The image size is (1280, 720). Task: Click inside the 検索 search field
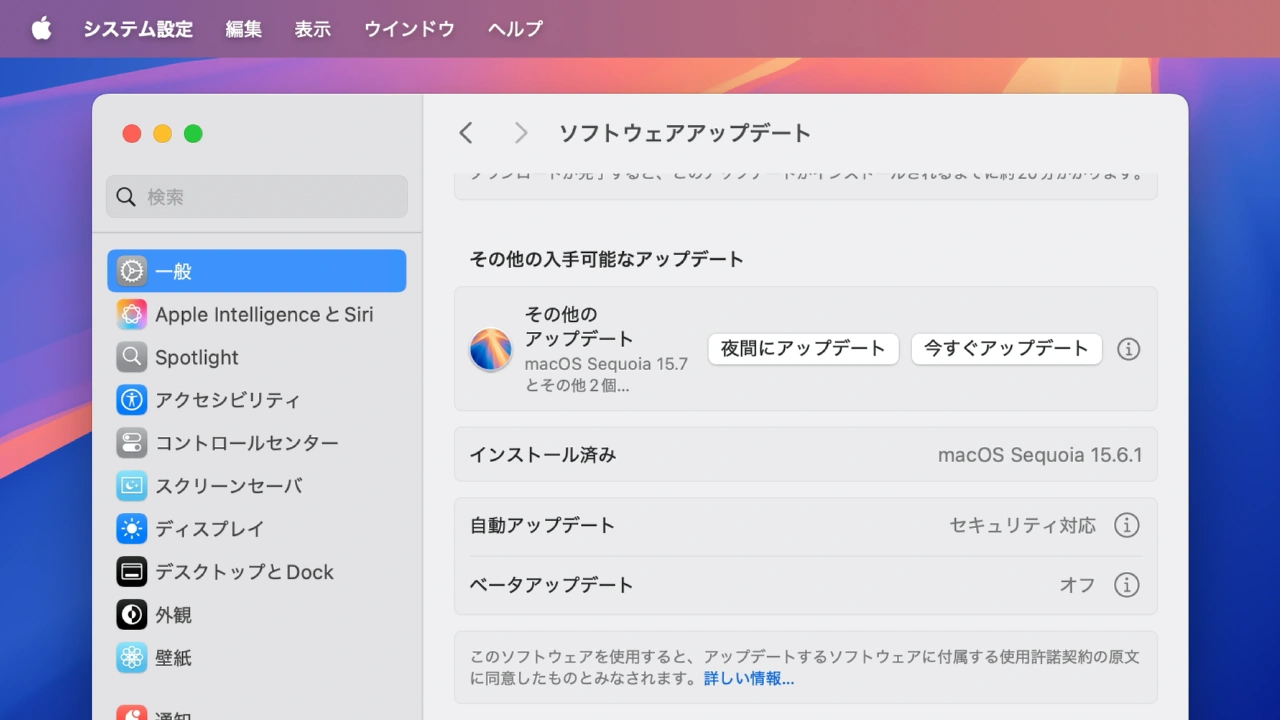tap(255, 196)
